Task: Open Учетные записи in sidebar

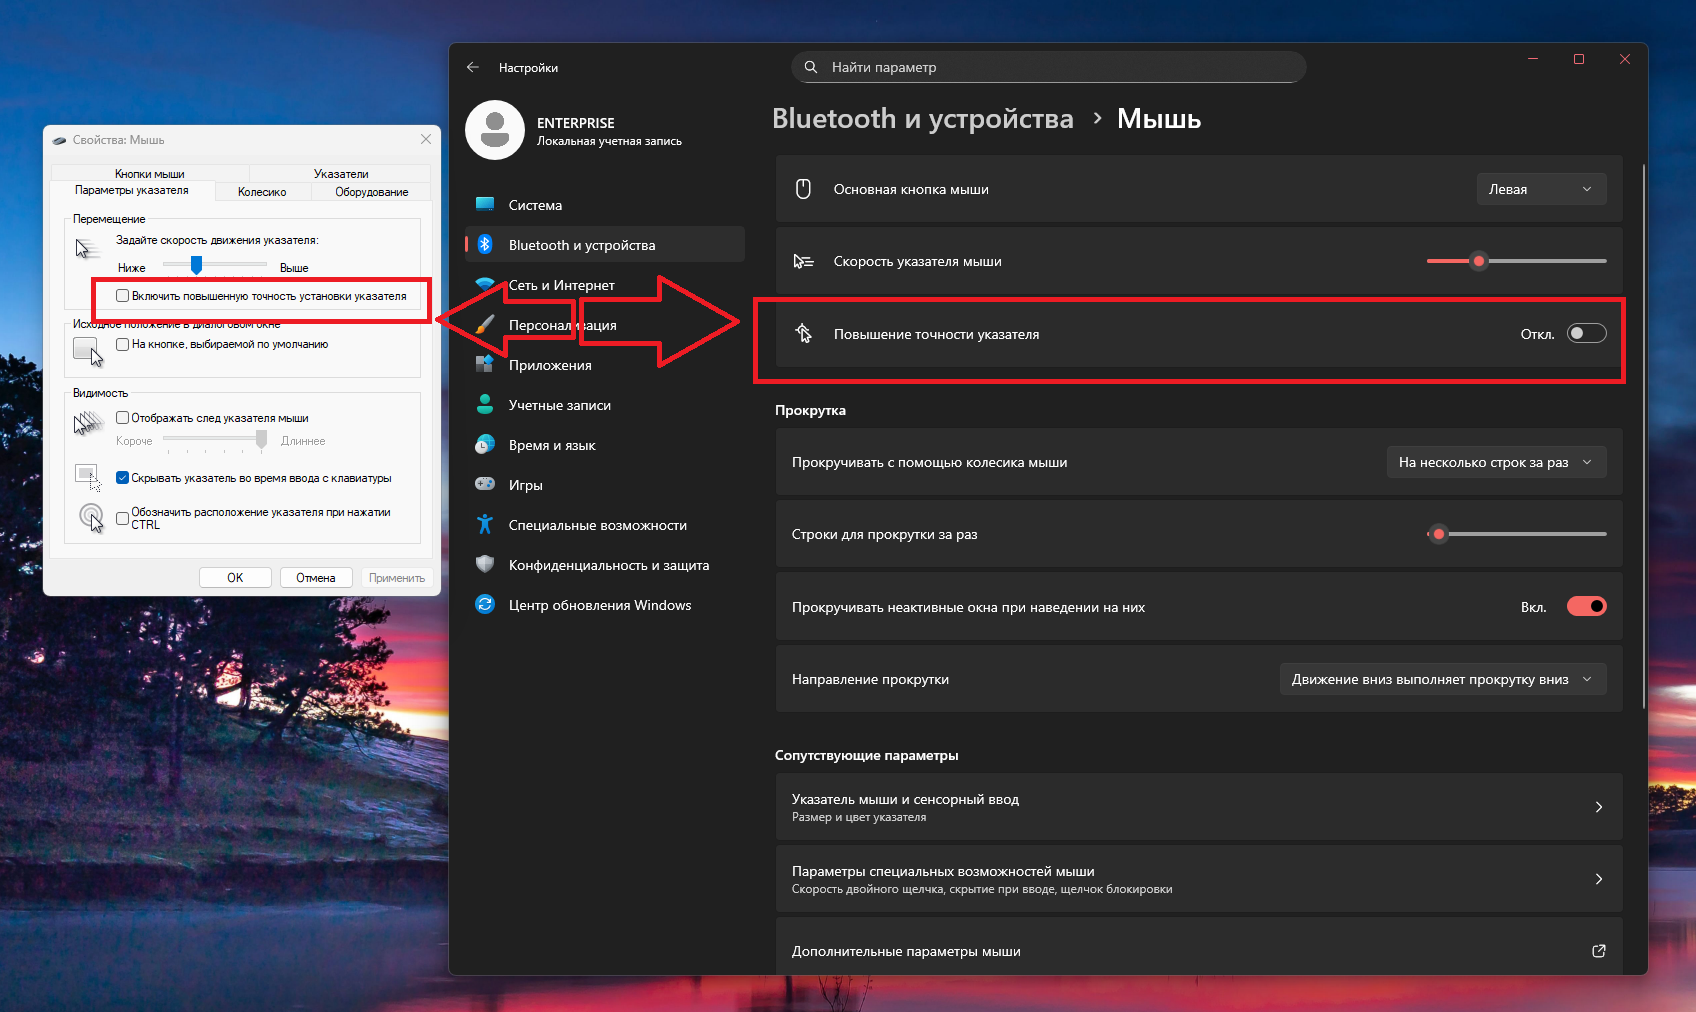Action: pyautogui.click(x=605, y=405)
